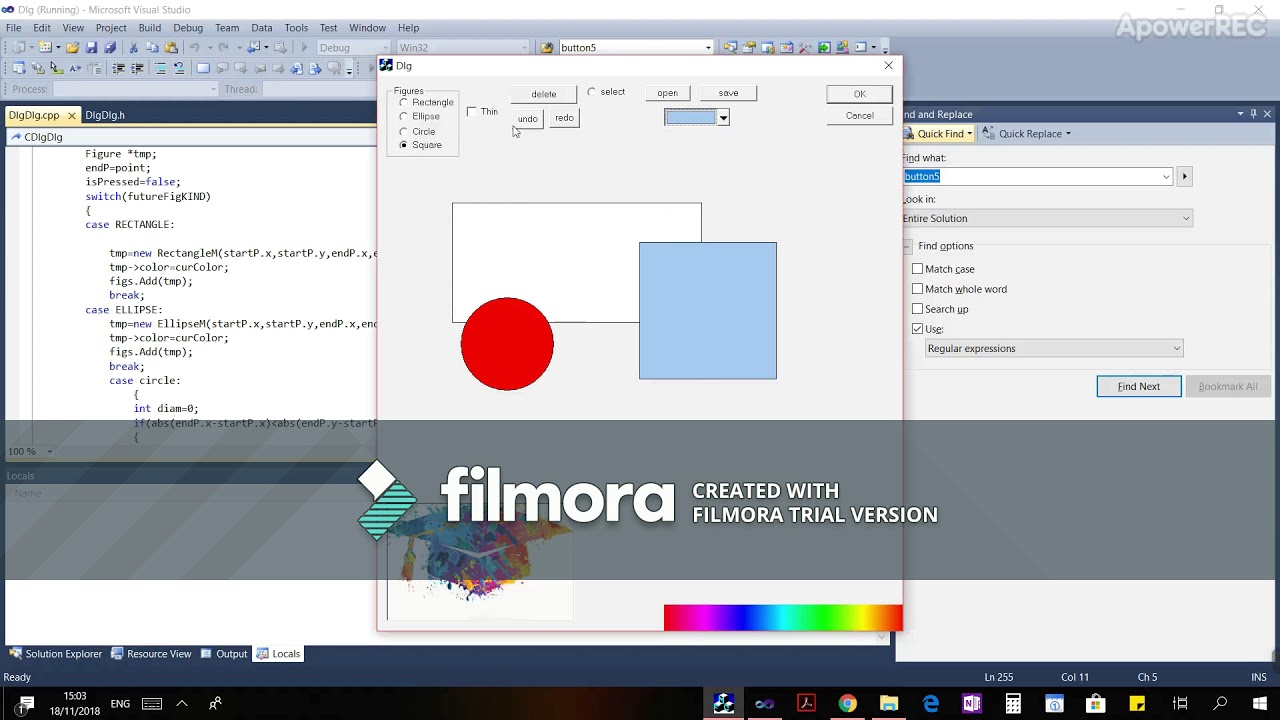Open the Look in Entire Solution dropdown
The height and width of the screenshot is (720, 1280).
pos(1186,218)
